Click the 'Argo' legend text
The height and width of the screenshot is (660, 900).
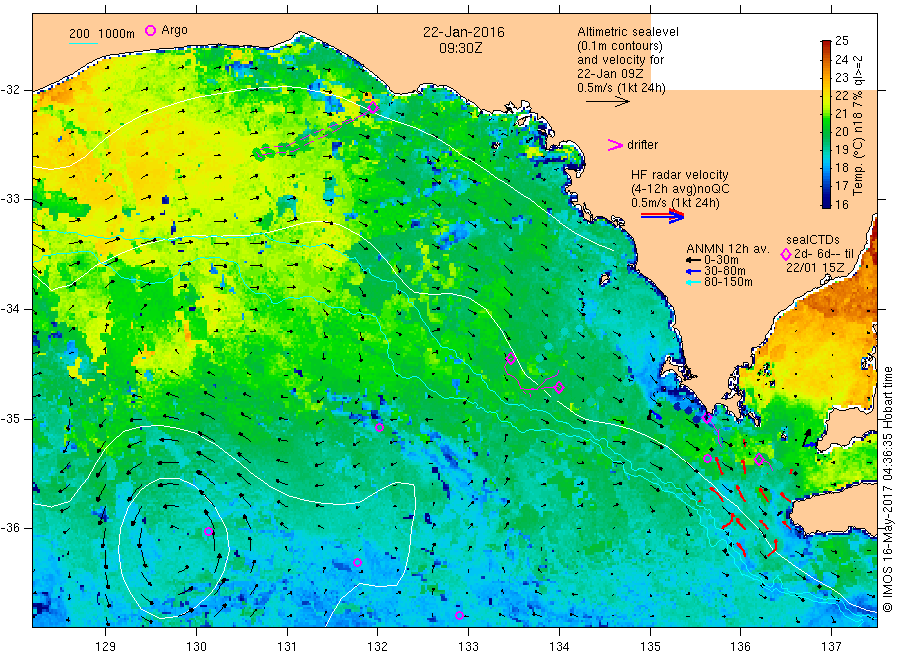pos(174,30)
